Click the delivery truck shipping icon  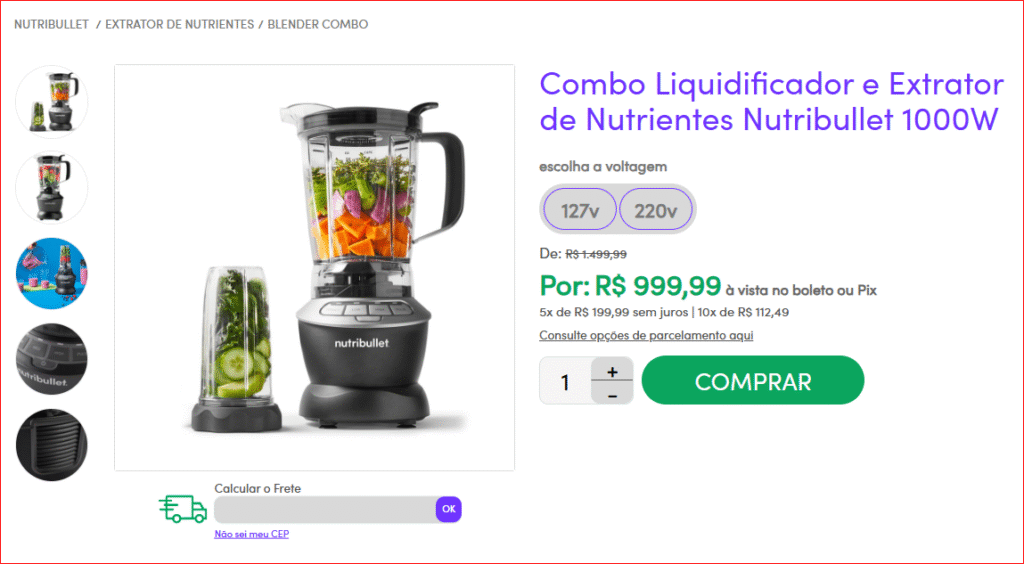click(x=183, y=509)
